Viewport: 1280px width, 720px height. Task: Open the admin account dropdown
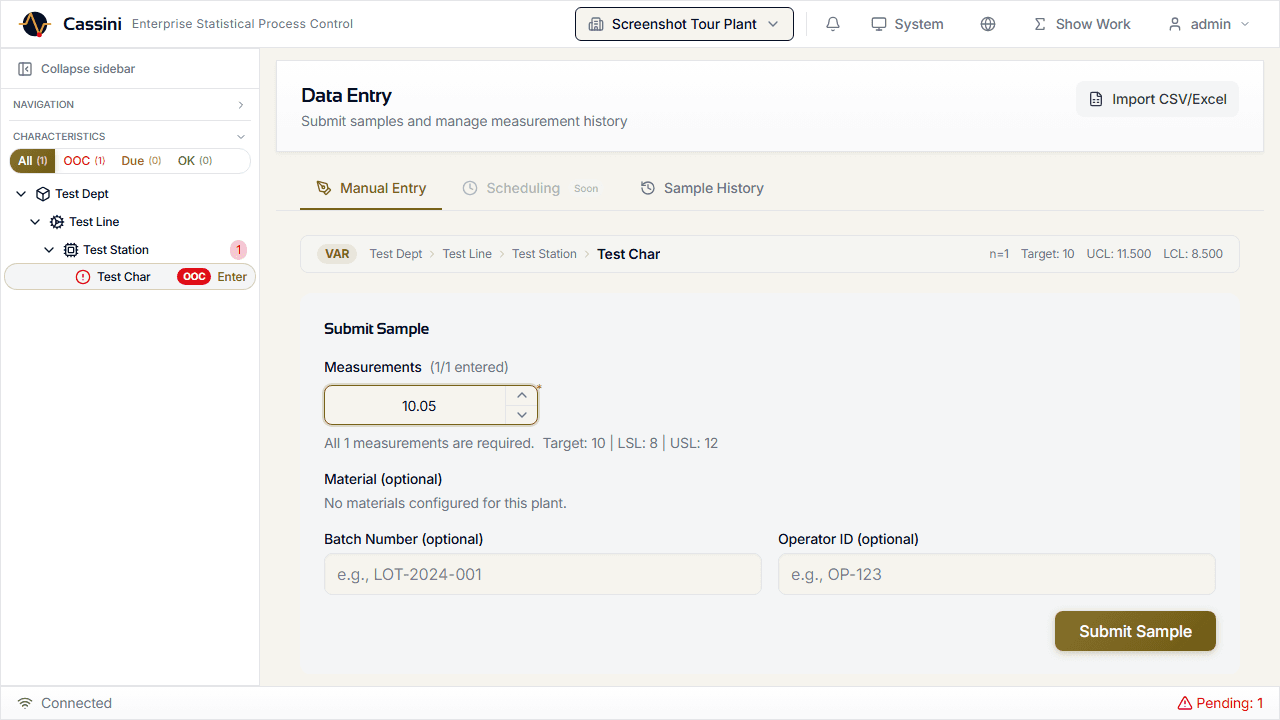coord(1207,23)
